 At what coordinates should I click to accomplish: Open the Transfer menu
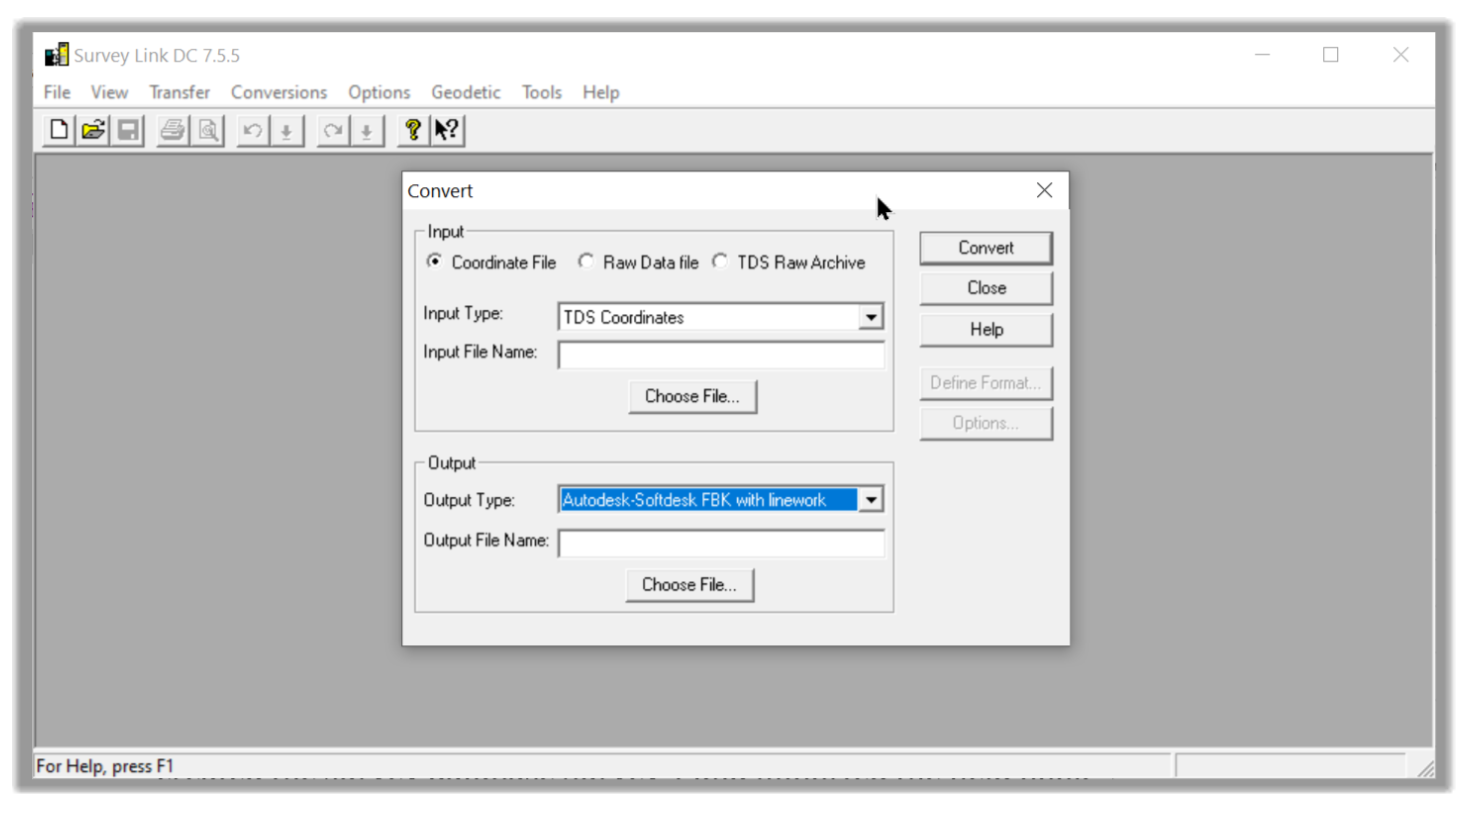(179, 92)
